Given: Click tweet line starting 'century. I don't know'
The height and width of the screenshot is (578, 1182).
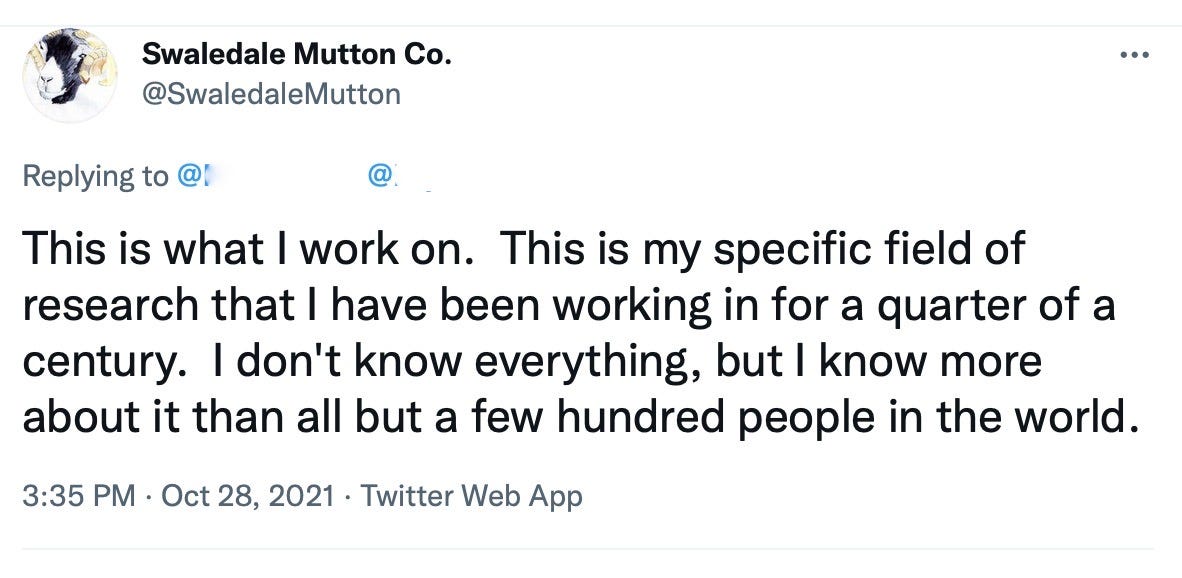Looking at the screenshot, I should tap(532, 362).
